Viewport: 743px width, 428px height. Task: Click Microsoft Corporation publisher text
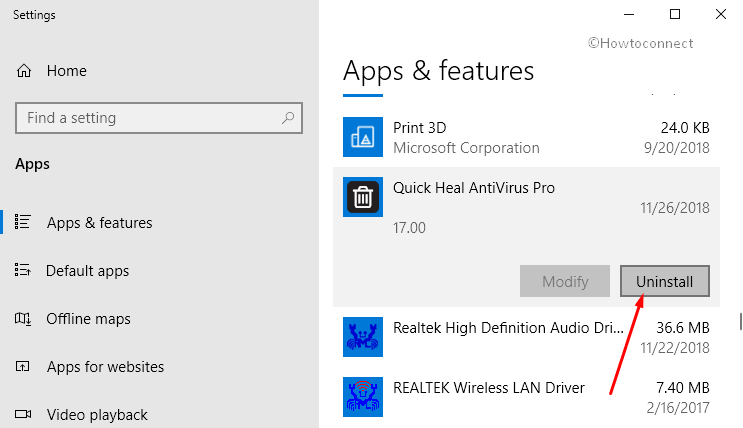466,148
